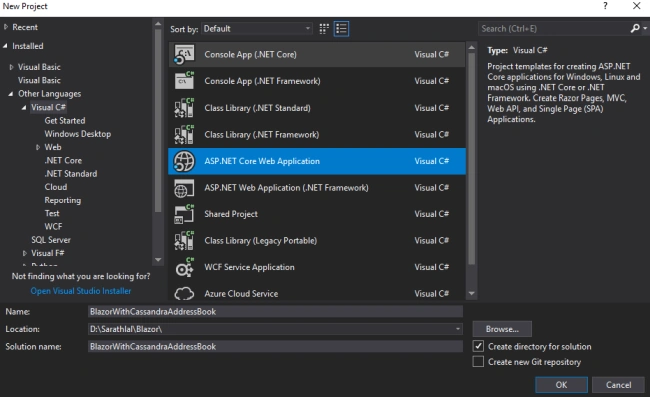
Task: Enable Create new Git repository checkbox
Action: tap(478, 361)
